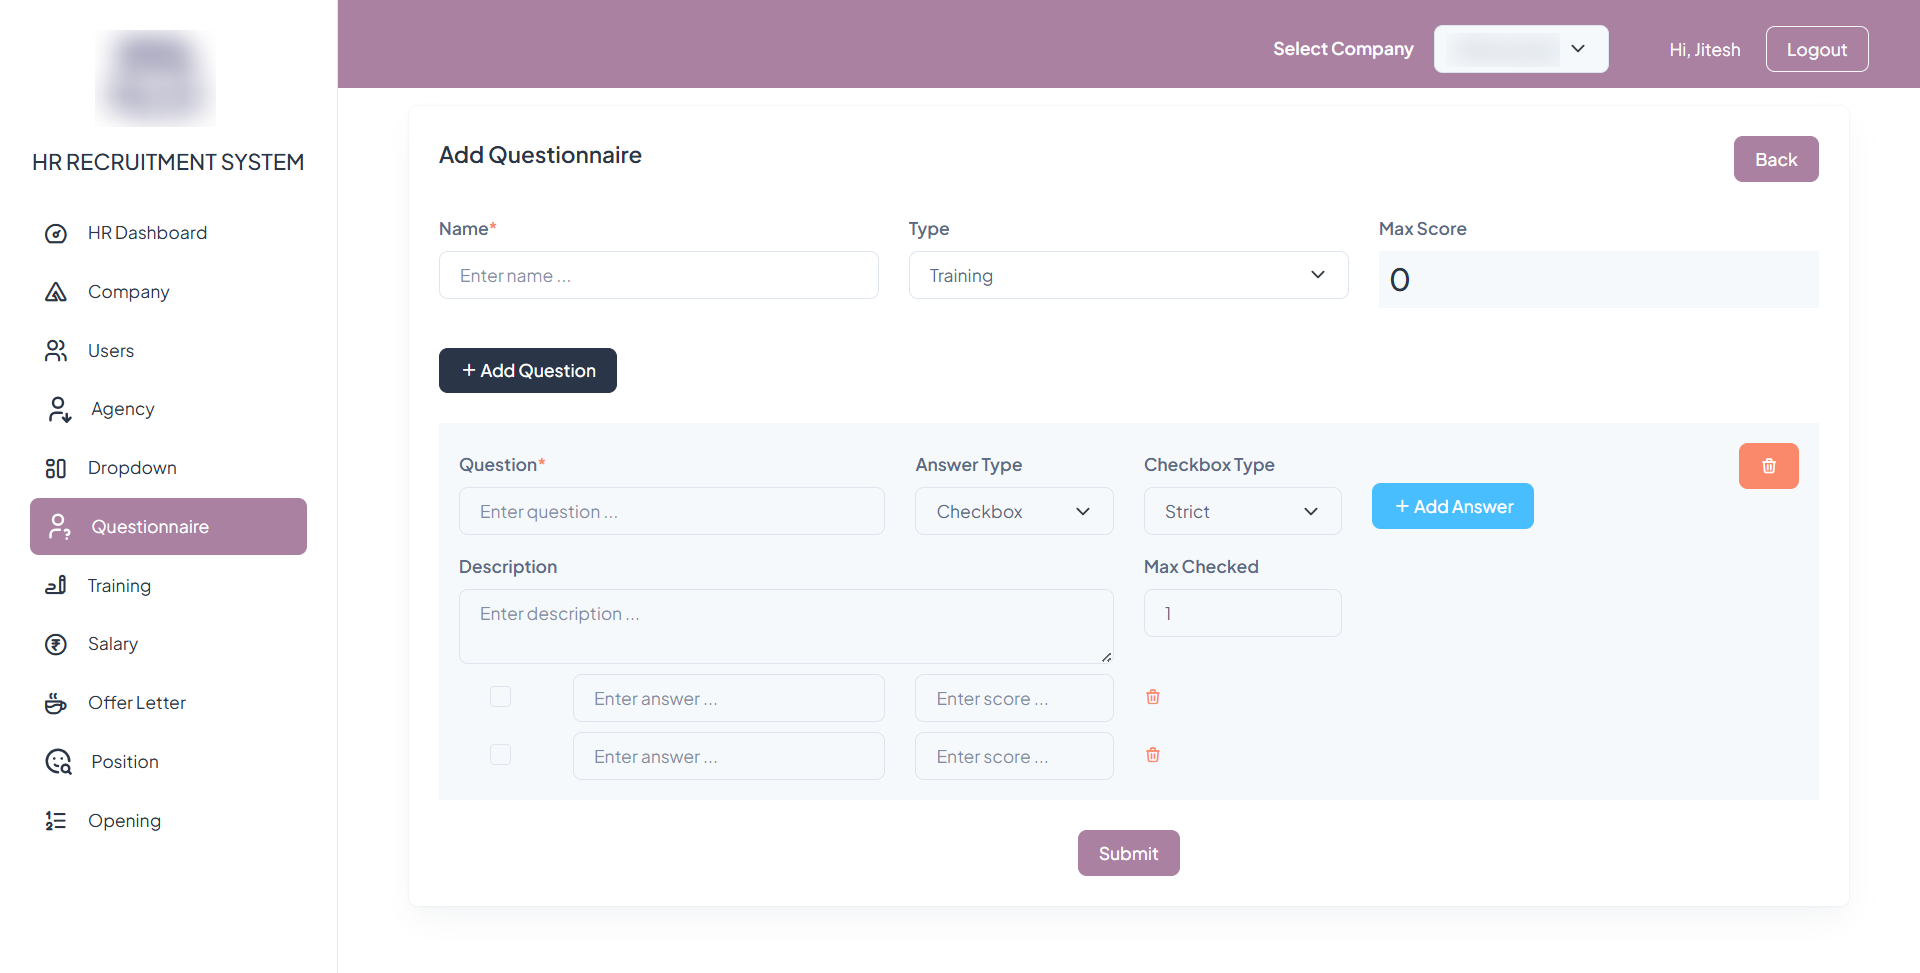Delete the second answer row trash icon

[x=1153, y=755]
